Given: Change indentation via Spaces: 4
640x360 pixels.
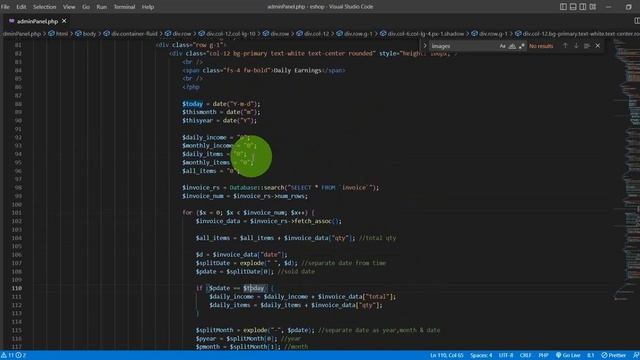Looking at the screenshot, I should 481,356.
